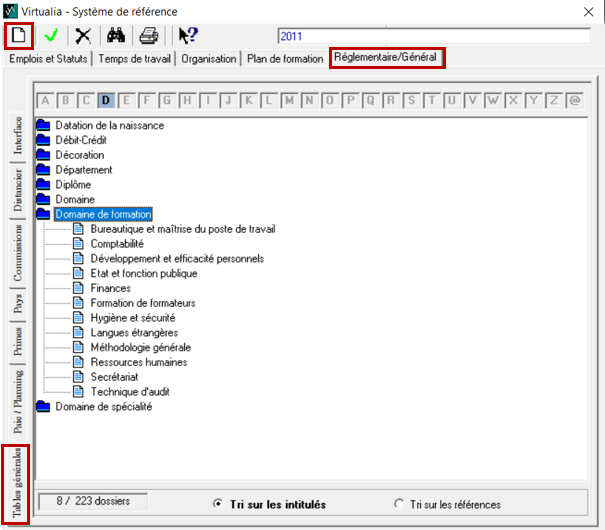
Task: Click the delete tools toolbar icon
Action: click(x=84, y=36)
